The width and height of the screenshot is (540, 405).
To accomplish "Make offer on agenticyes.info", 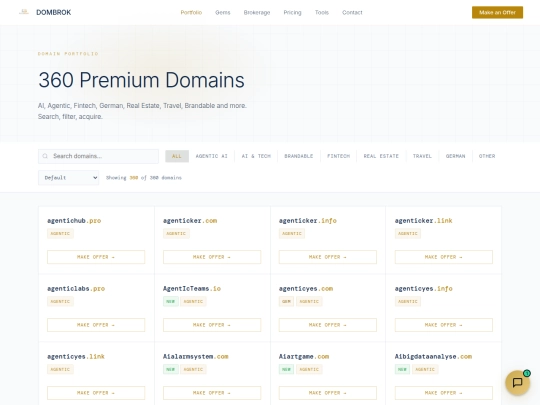I will tap(444, 325).
